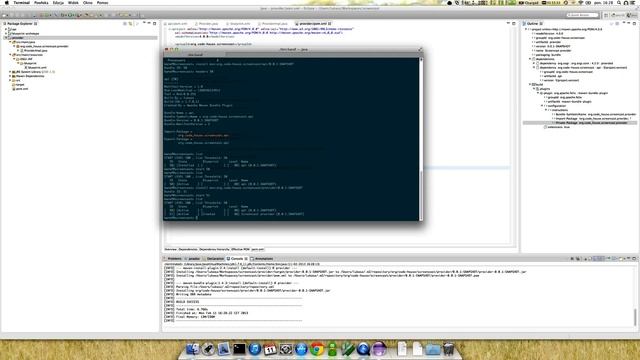640x360 pixels.
Task: Collapse the src/main/resources folder
Action: (x=10, y=55)
